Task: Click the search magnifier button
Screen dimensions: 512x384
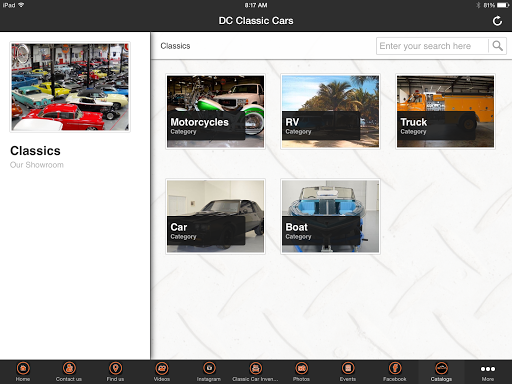Action: point(497,46)
